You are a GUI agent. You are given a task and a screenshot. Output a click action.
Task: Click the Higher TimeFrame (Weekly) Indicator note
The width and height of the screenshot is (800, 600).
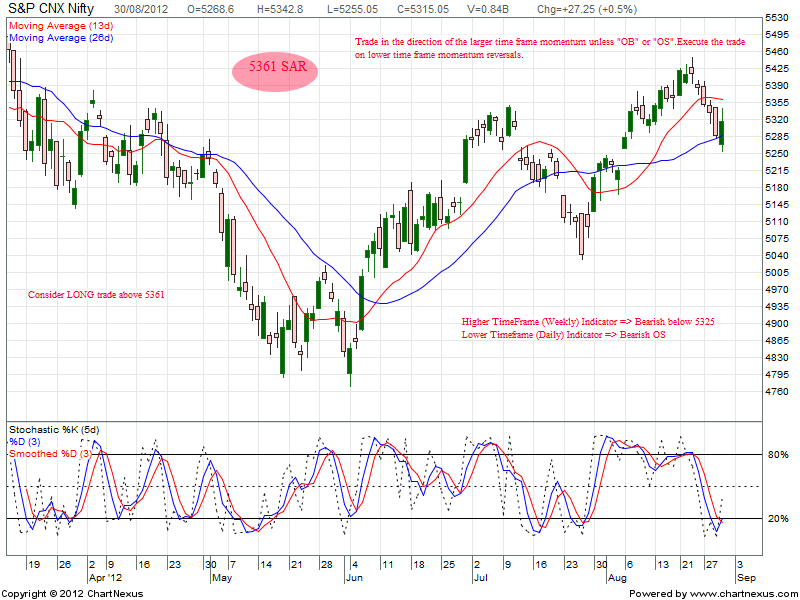click(588, 321)
